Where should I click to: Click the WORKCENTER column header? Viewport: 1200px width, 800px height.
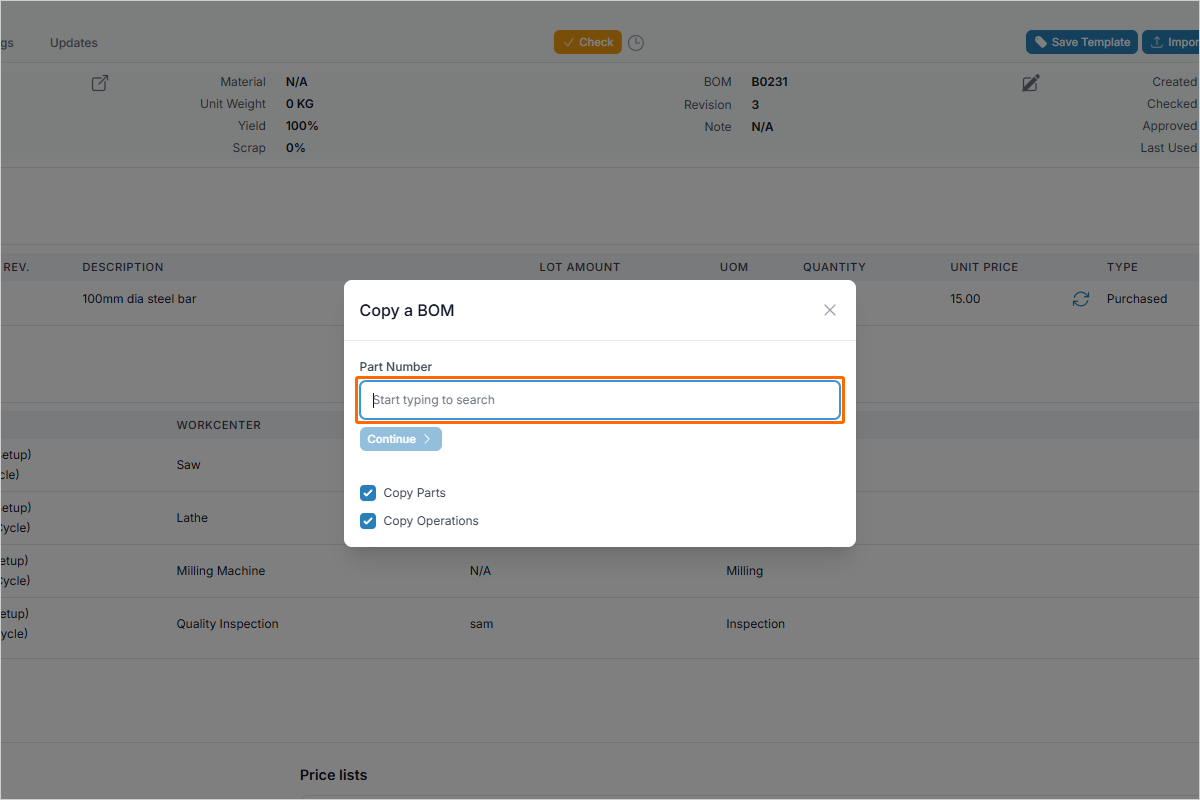218,425
